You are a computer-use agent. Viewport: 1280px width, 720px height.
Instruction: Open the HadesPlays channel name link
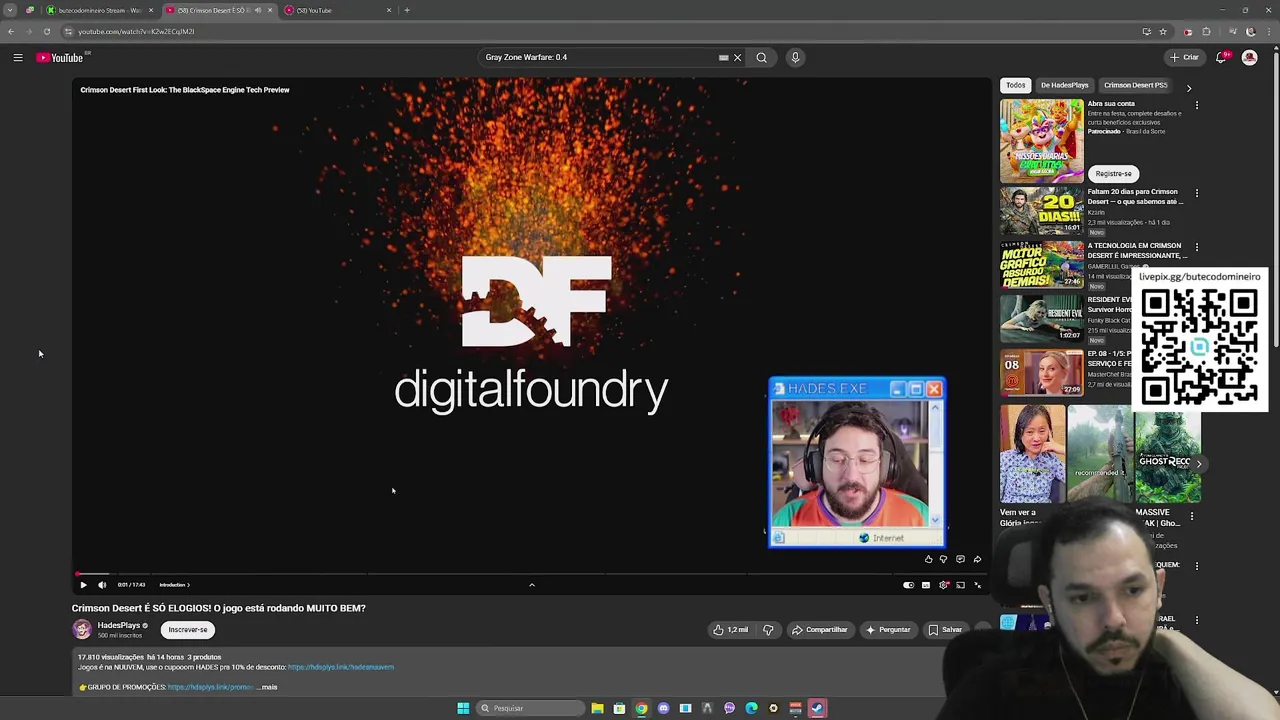pyautogui.click(x=119, y=625)
